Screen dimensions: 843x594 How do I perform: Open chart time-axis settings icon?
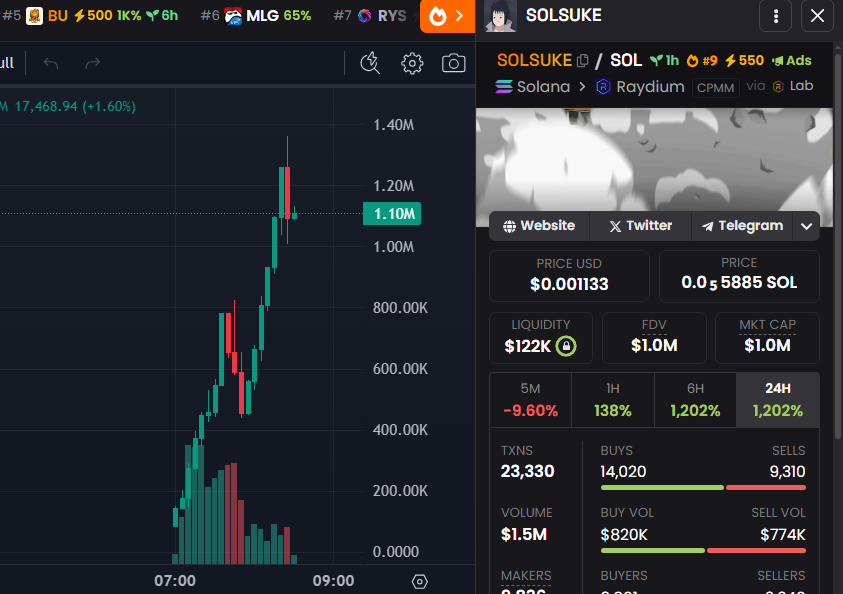[x=419, y=581]
